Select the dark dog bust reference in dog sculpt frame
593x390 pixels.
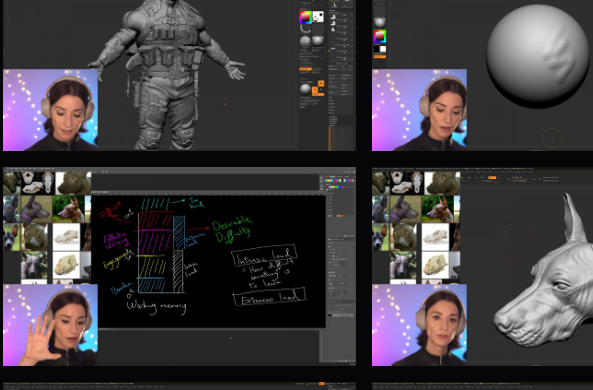442,183
